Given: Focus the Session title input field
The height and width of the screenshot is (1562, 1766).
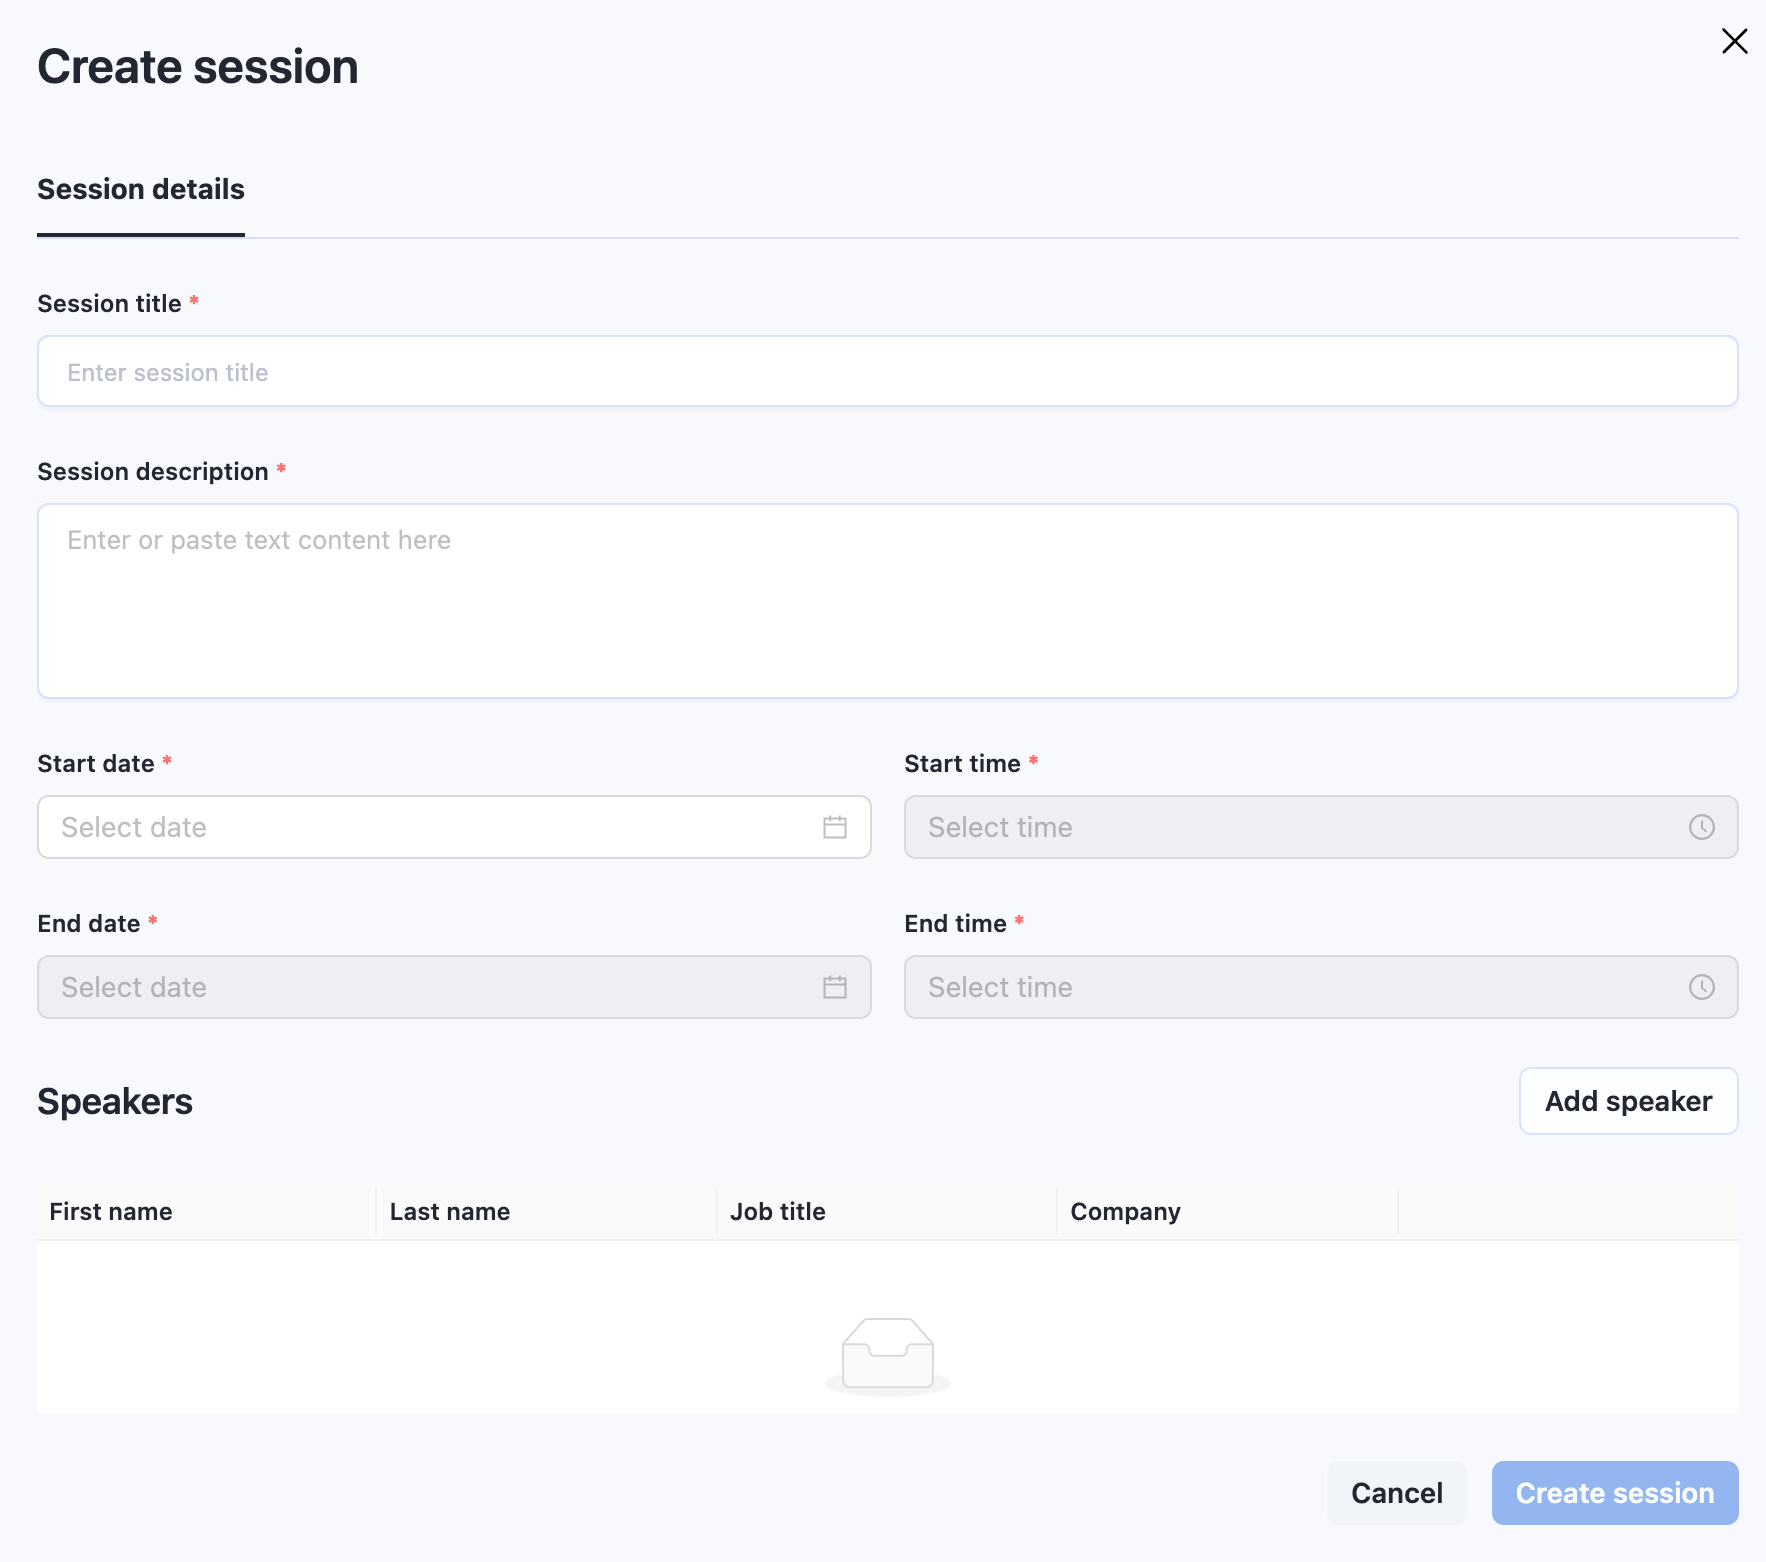Looking at the screenshot, I should click(886, 372).
